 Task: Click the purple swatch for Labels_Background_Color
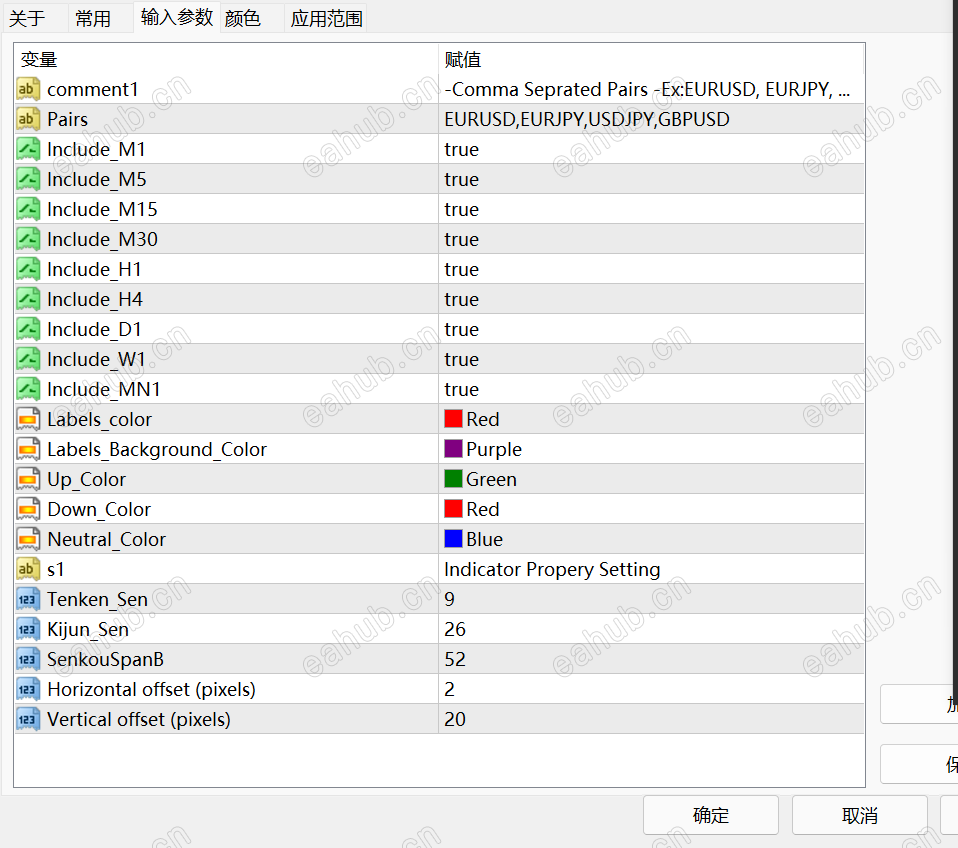(x=452, y=448)
